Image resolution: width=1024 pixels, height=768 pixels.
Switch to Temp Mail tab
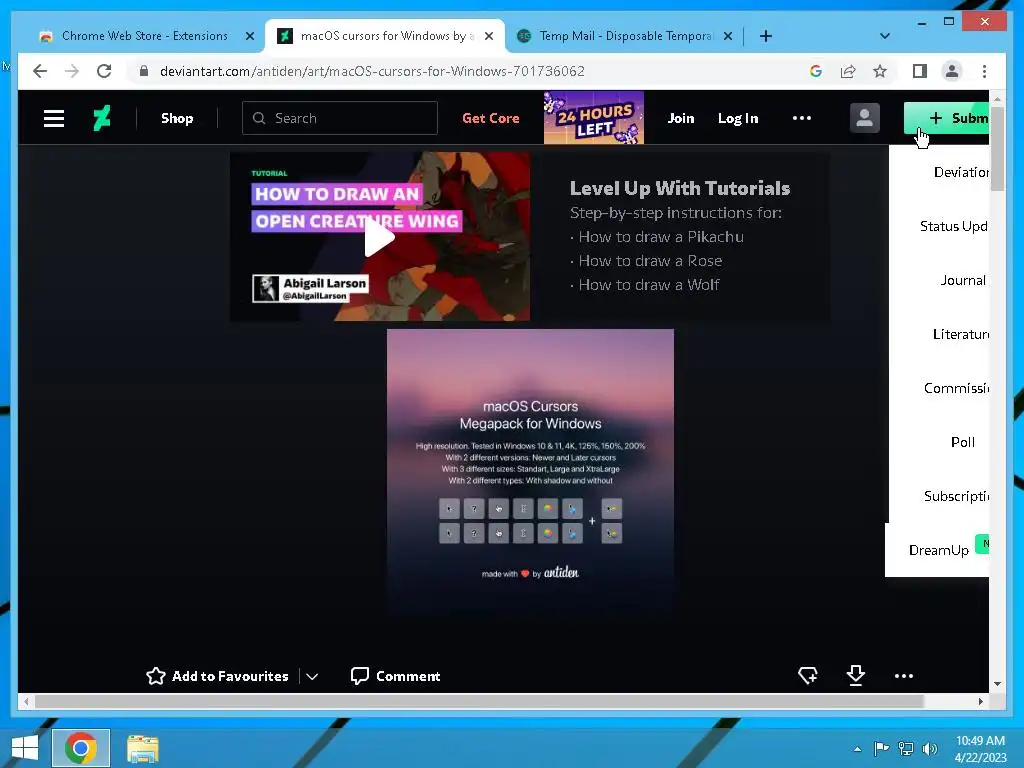coord(626,36)
